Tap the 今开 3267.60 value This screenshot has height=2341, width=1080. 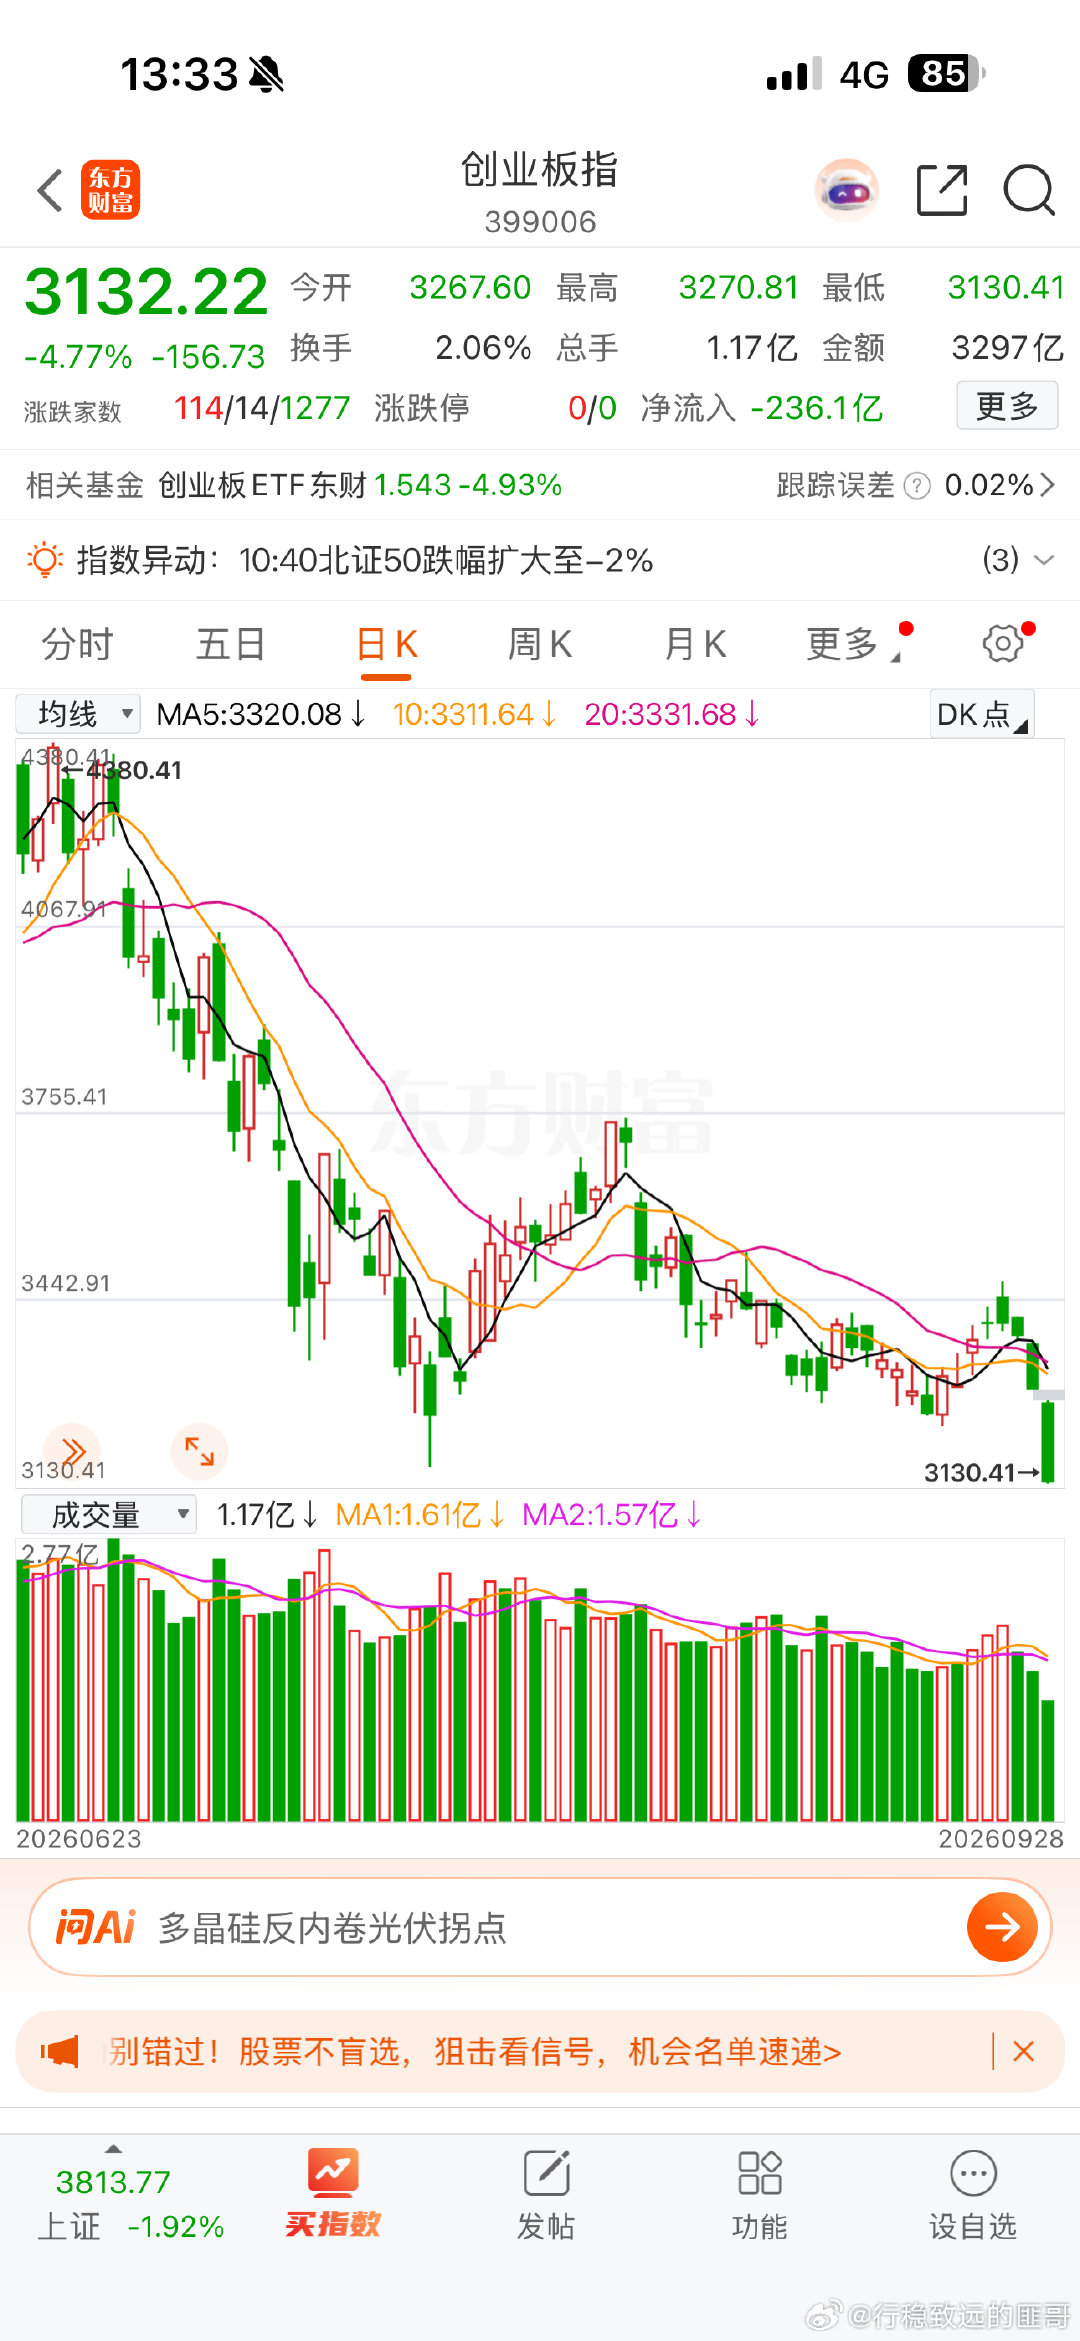pyautogui.click(x=470, y=288)
